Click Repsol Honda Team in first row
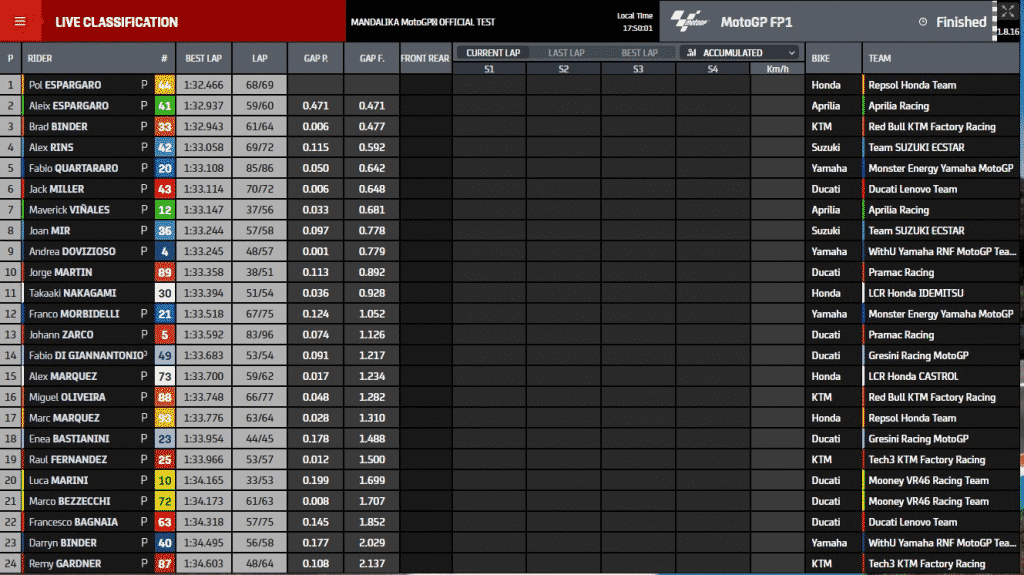Screen dimensions: 1024x575 912,85
